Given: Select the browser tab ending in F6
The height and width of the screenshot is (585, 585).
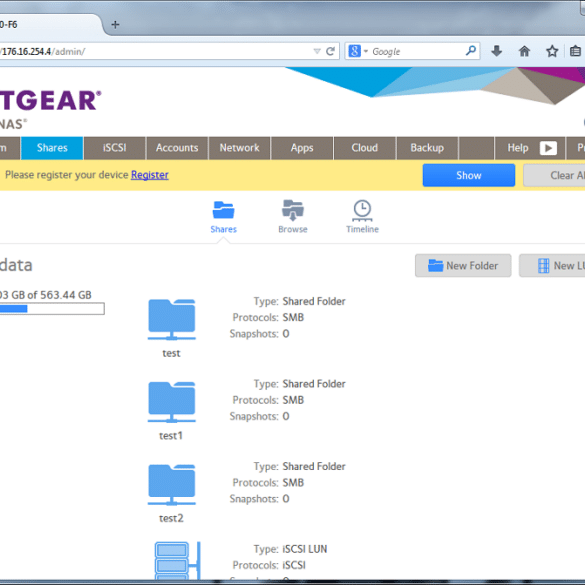Looking at the screenshot, I should (x=49, y=25).
